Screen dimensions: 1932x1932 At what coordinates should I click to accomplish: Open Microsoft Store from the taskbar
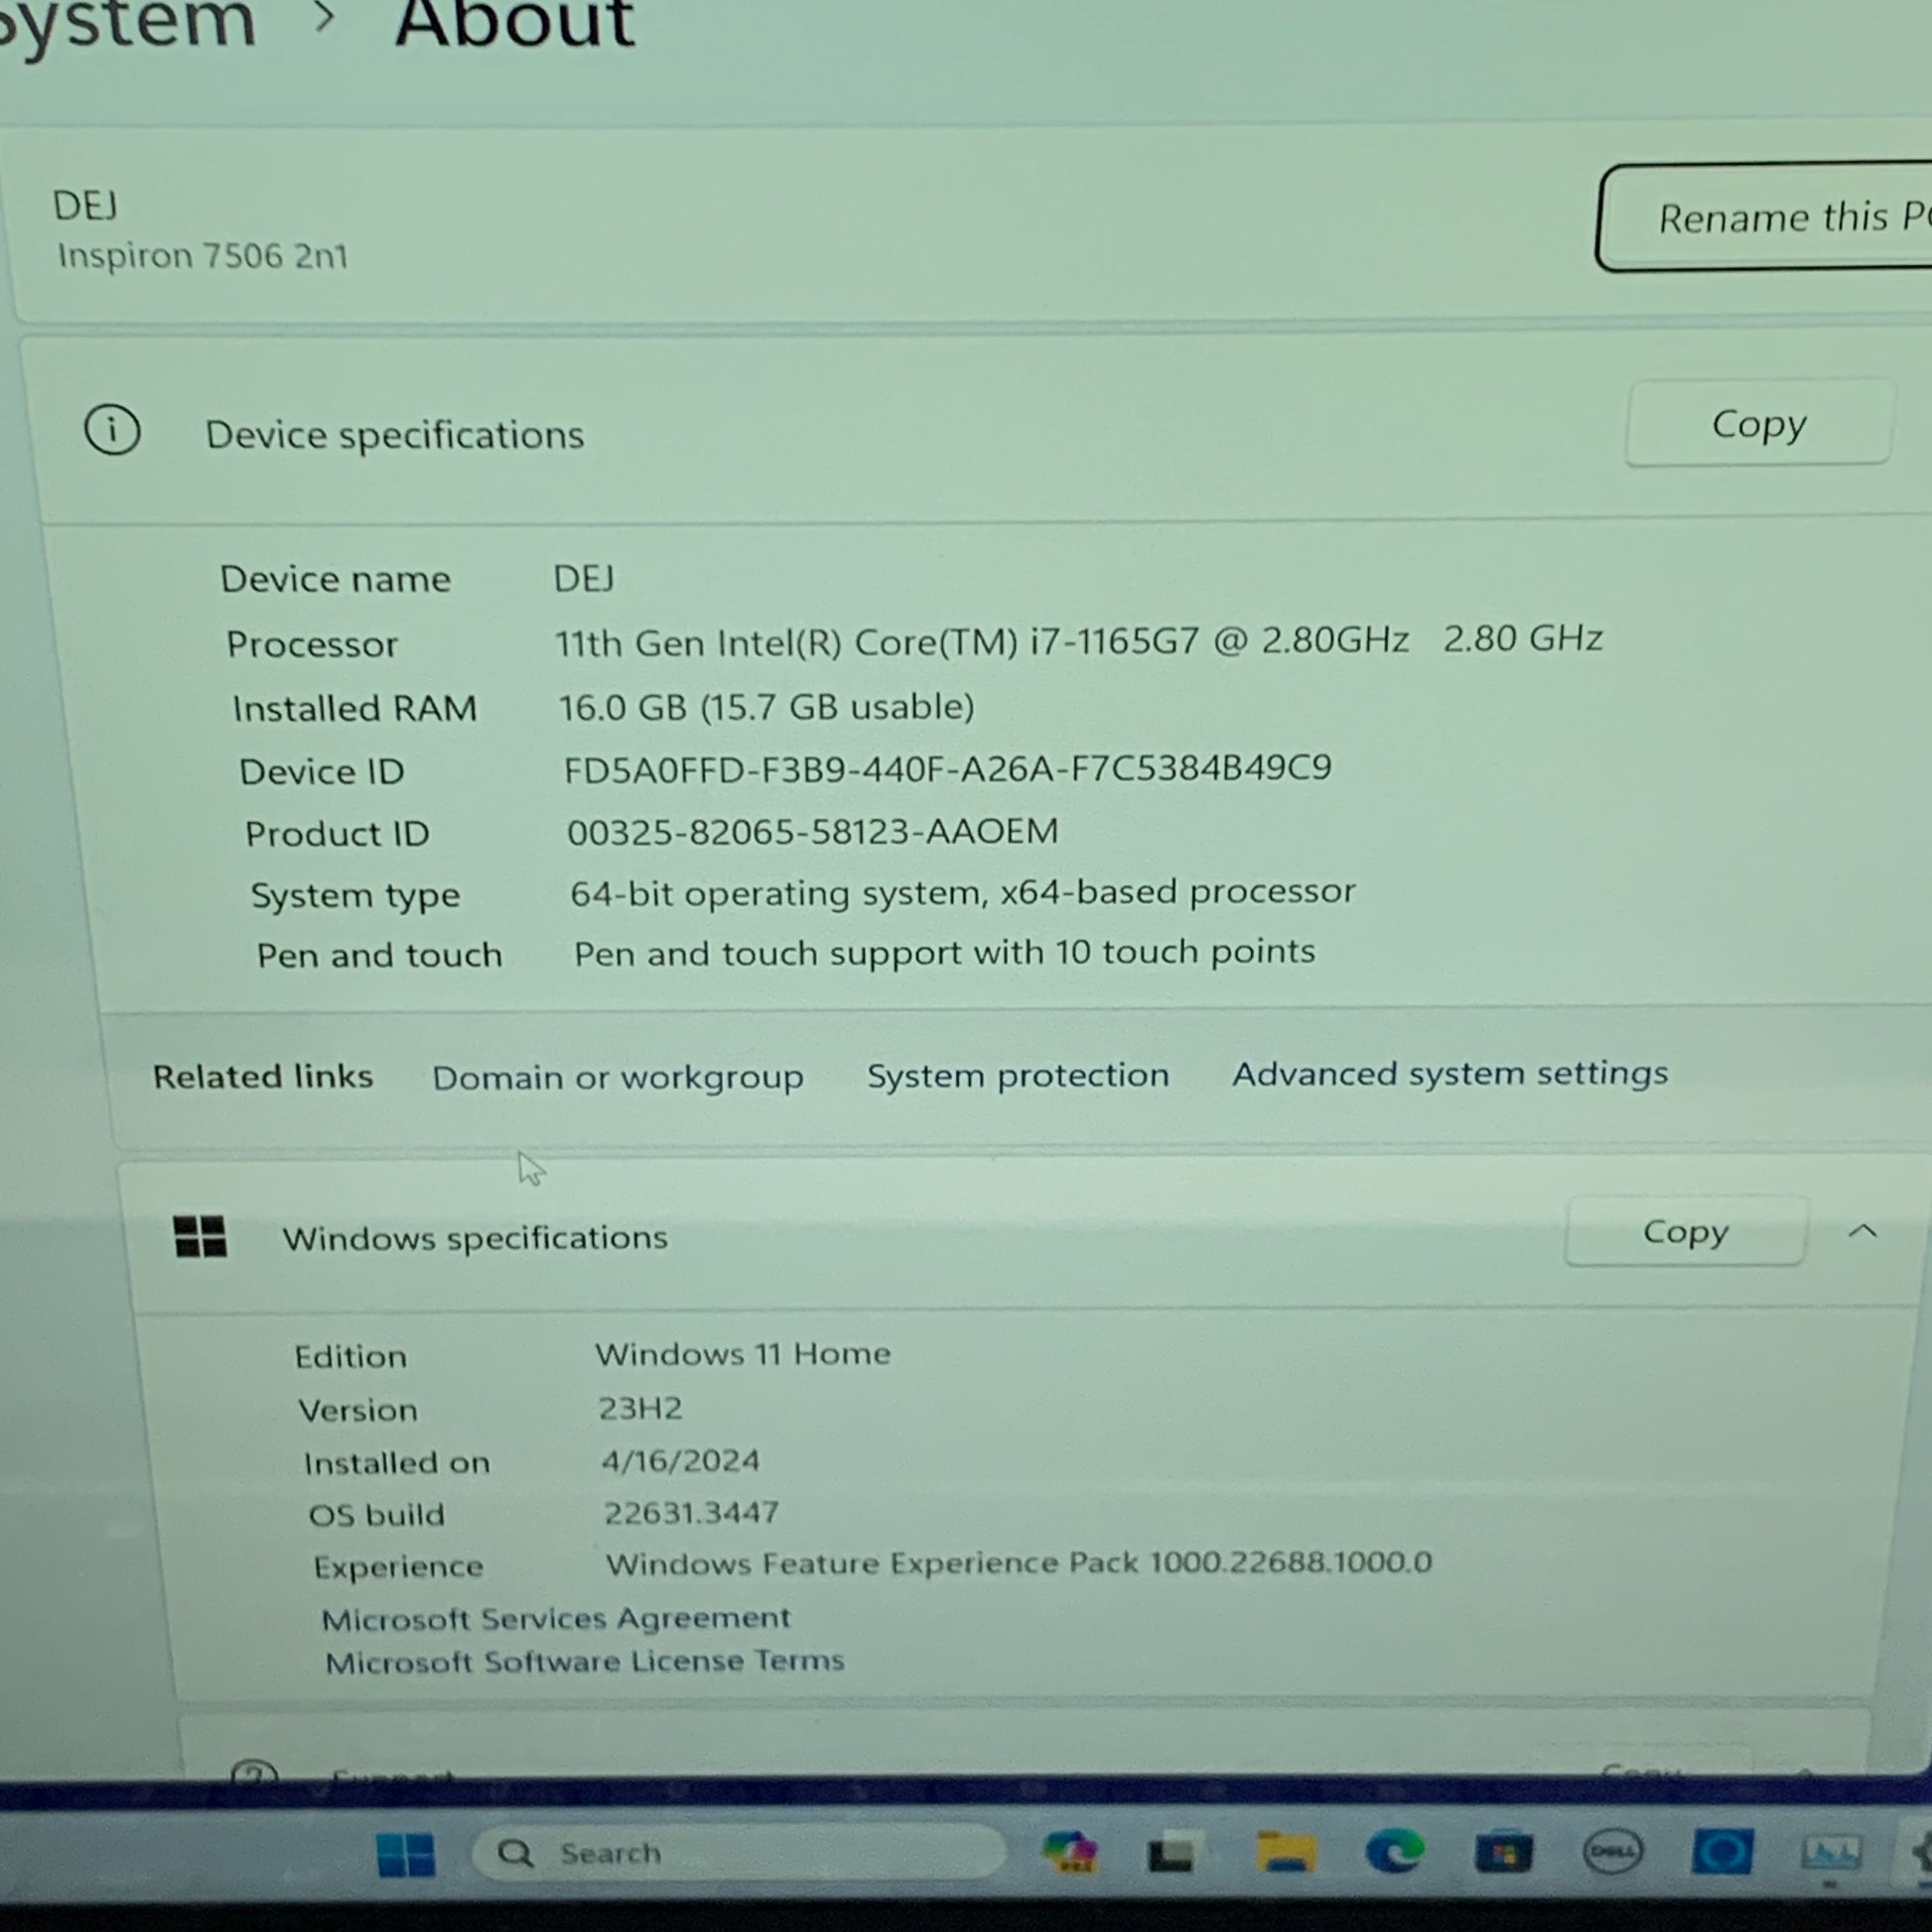click(x=1503, y=1852)
